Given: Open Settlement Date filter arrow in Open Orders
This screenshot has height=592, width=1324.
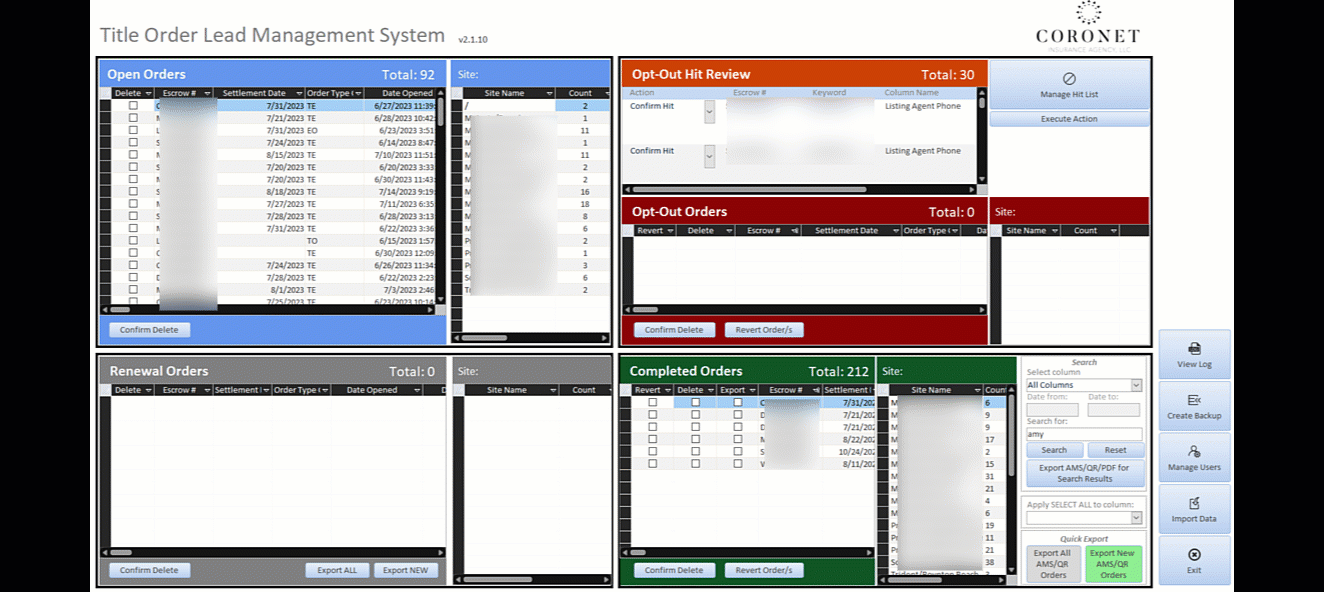Looking at the screenshot, I should pyautogui.click(x=297, y=93).
